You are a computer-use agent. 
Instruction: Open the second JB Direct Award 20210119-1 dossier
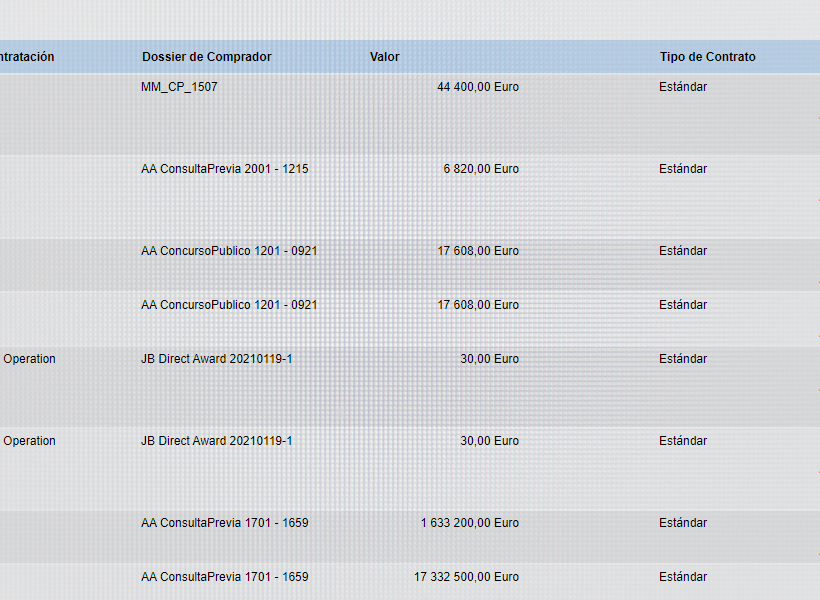[216, 441]
